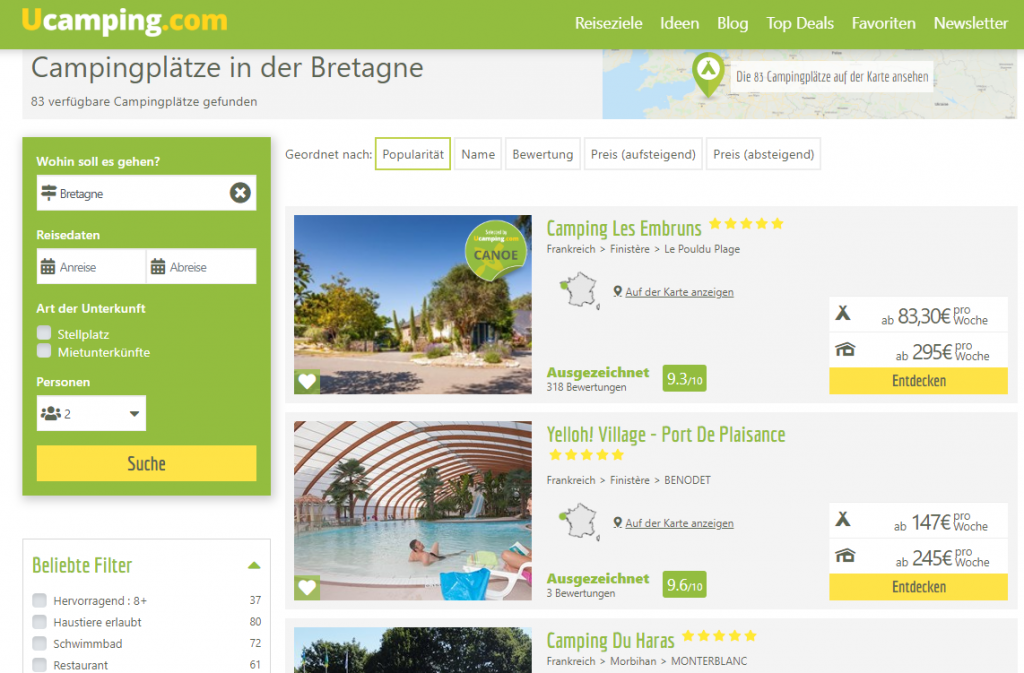The height and width of the screenshot is (673, 1024).
Task: Check the Hervorragend: 8+ filter
Action: (x=40, y=600)
